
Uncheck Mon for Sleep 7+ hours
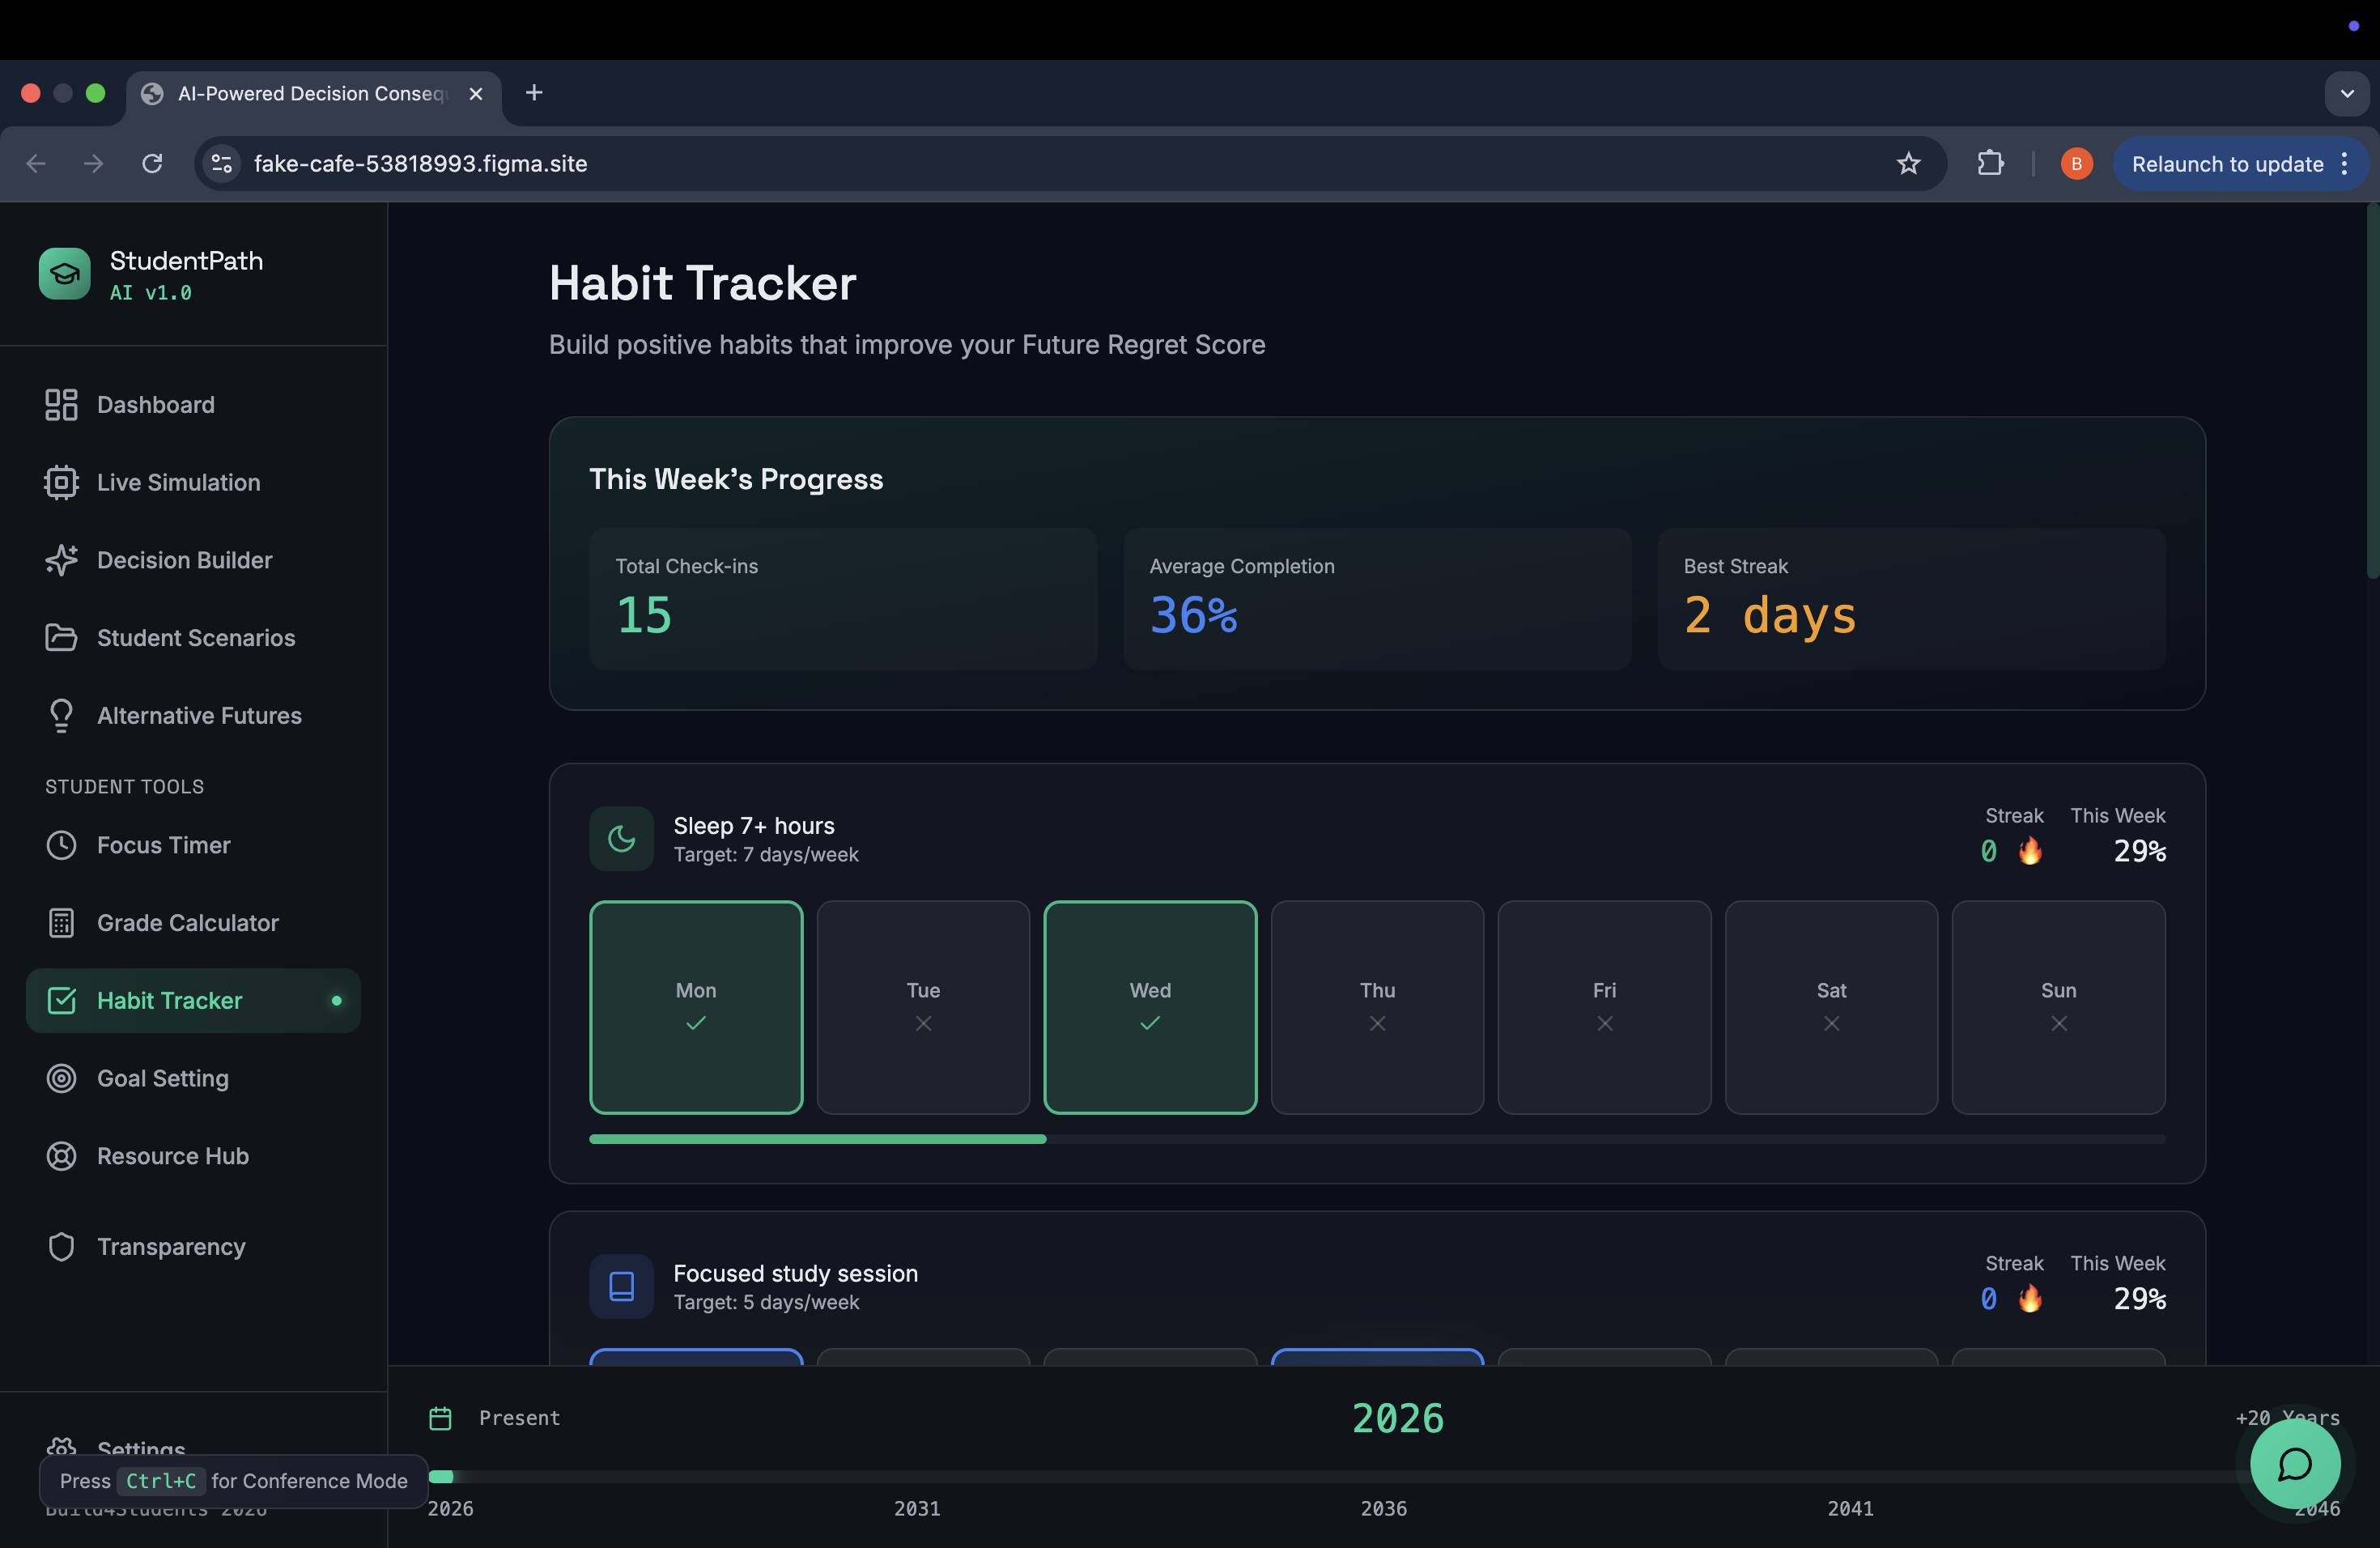pyautogui.click(x=695, y=1007)
